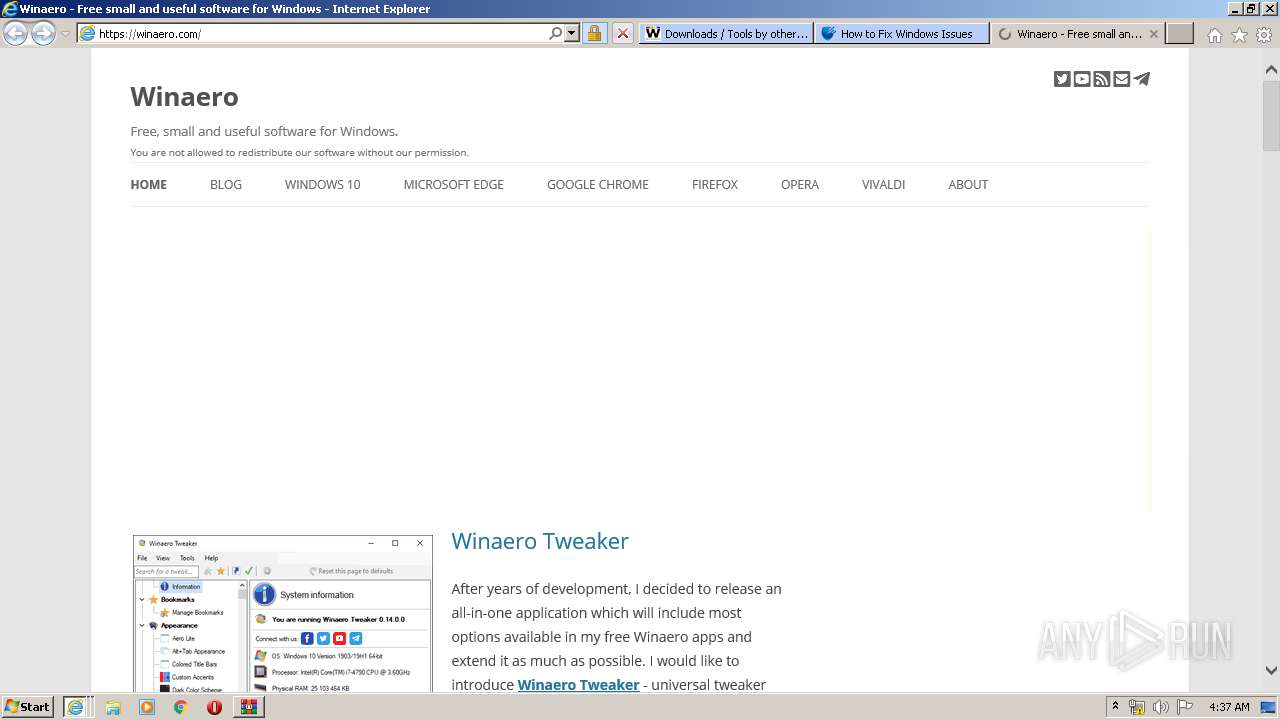Close the Winaero browser tab
The height and width of the screenshot is (720, 1280).
click(x=1153, y=33)
